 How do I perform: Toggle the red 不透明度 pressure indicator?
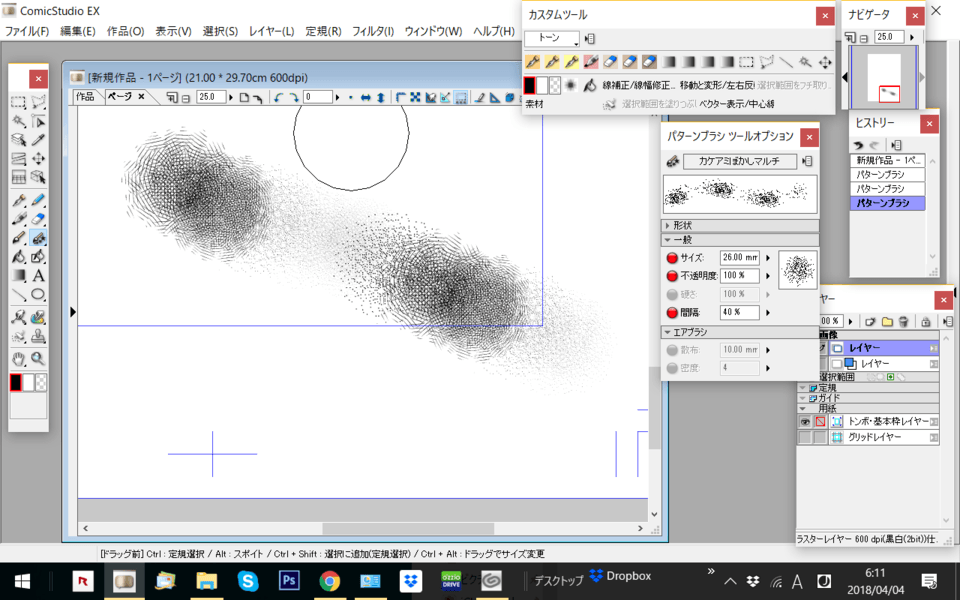pyautogui.click(x=672, y=276)
